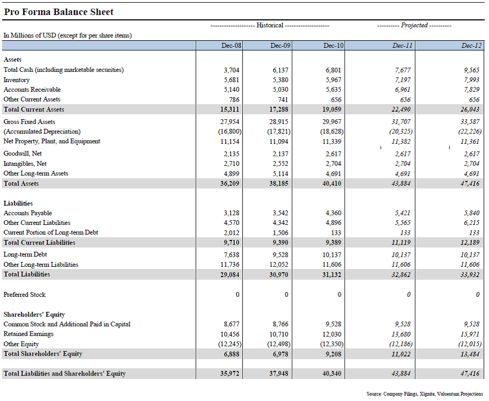The width and height of the screenshot is (489, 401).
Task: Select the Dec-09 column header
Action: [x=280, y=46]
